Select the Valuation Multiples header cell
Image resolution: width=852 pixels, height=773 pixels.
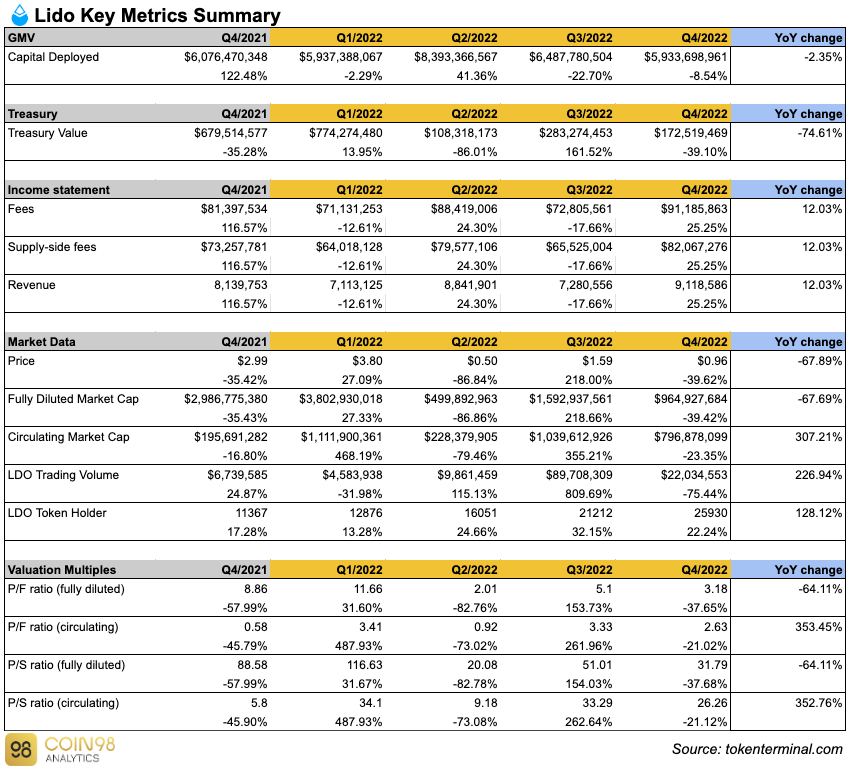(x=61, y=569)
